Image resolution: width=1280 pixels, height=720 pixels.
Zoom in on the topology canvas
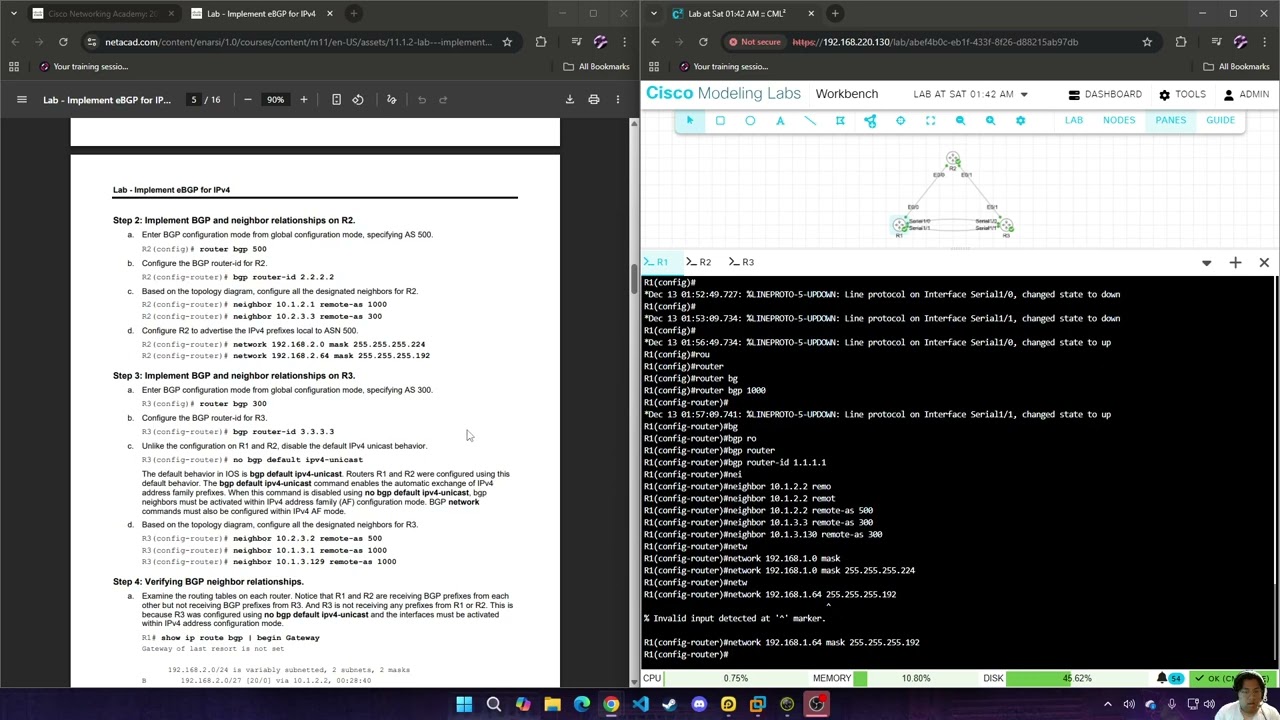pyautogui.click(x=990, y=121)
